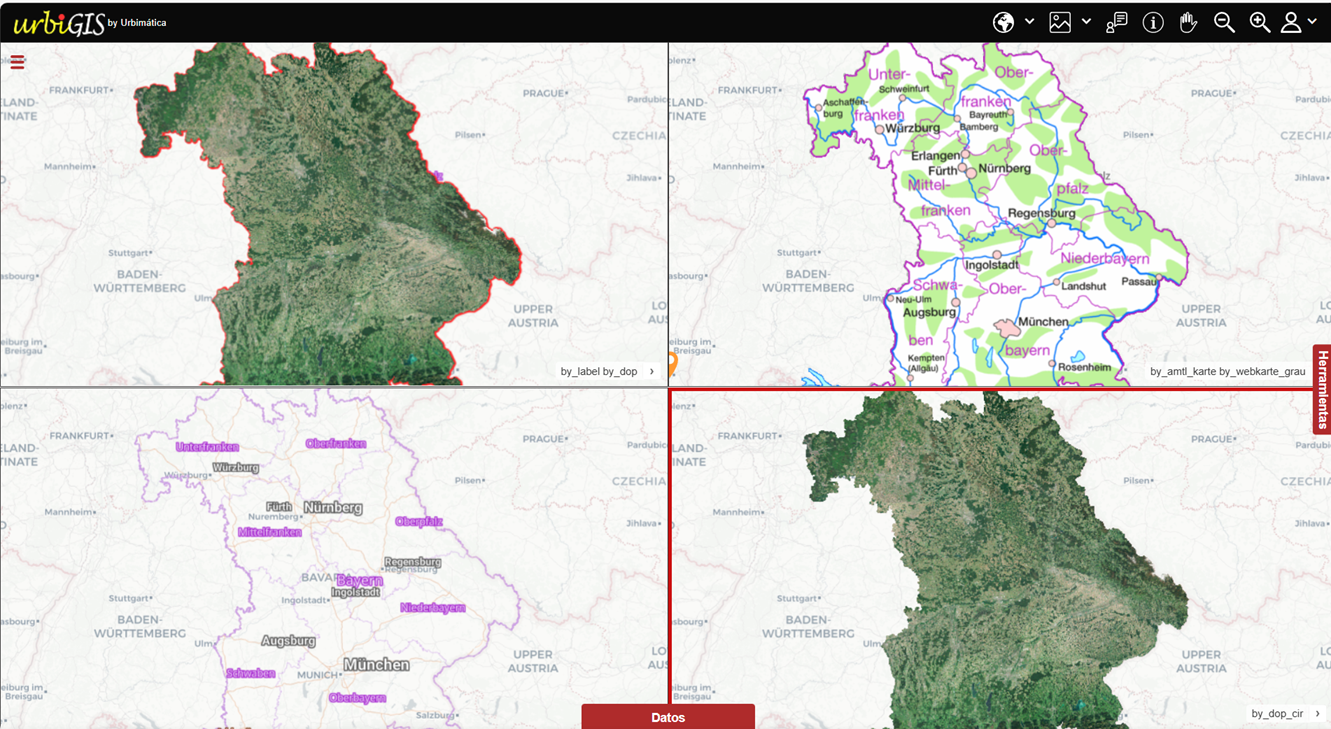
Task: Expand the user account dropdown arrow
Action: [1313, 22]
